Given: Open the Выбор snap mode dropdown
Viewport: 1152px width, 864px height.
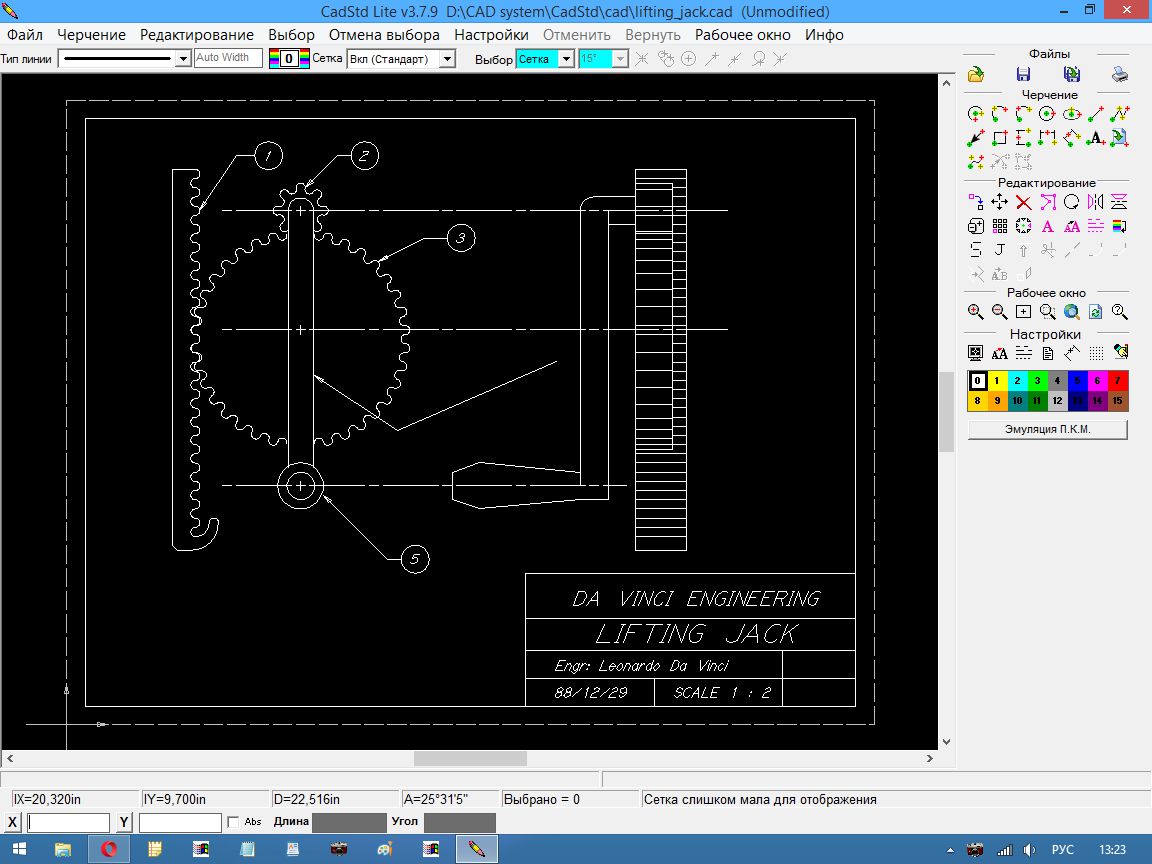Looking at the screenshot, I should [566, 59].
